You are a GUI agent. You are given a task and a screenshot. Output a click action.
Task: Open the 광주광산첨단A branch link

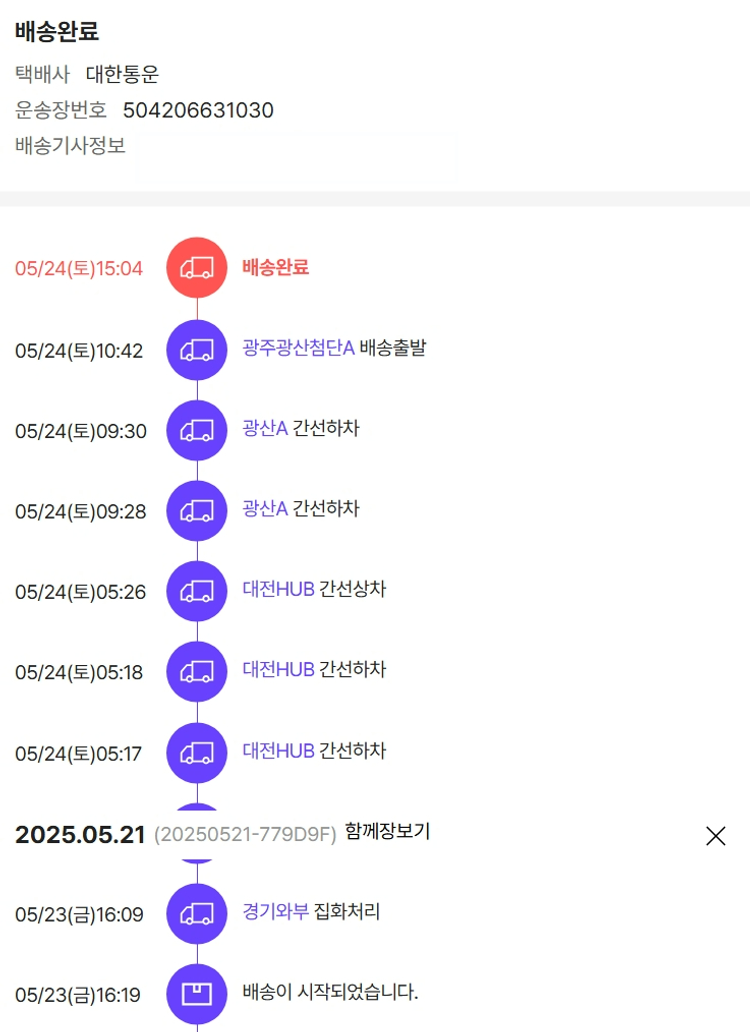click(298, 349)
